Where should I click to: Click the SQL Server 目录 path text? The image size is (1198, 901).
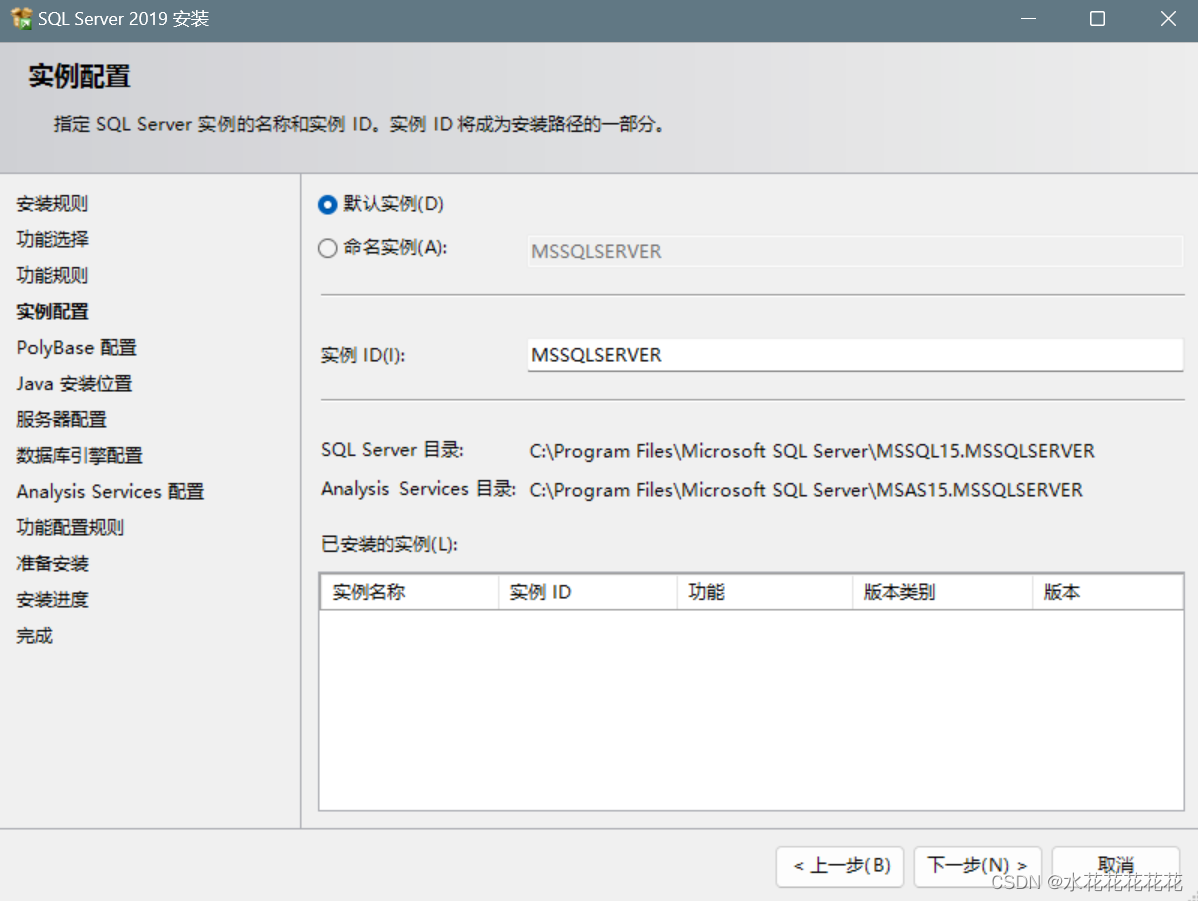[x=811, y=451]
